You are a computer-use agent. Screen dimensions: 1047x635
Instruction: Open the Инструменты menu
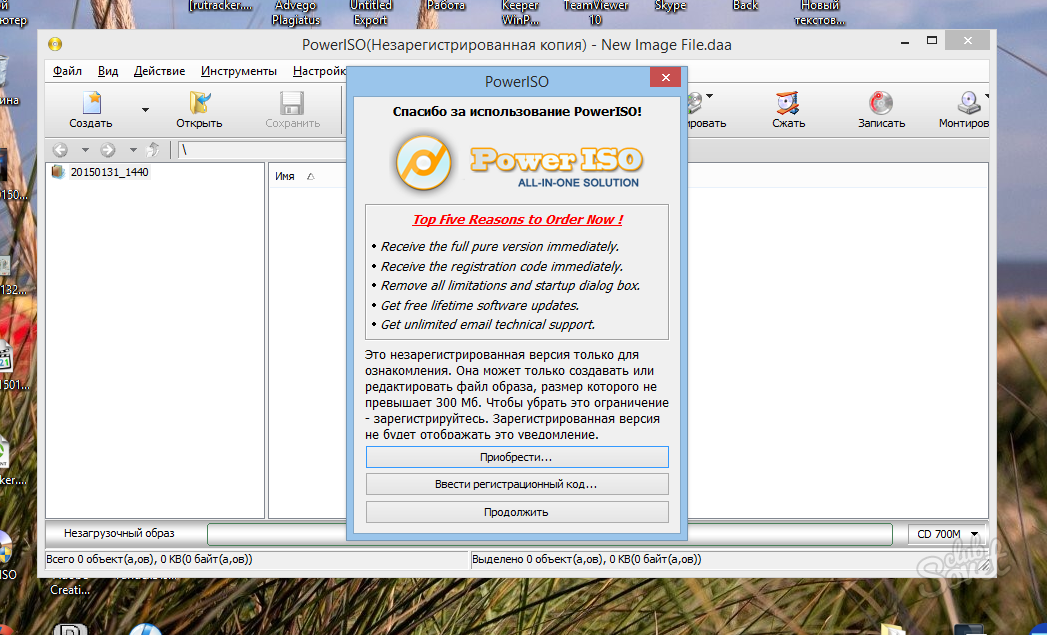point(238,71)
